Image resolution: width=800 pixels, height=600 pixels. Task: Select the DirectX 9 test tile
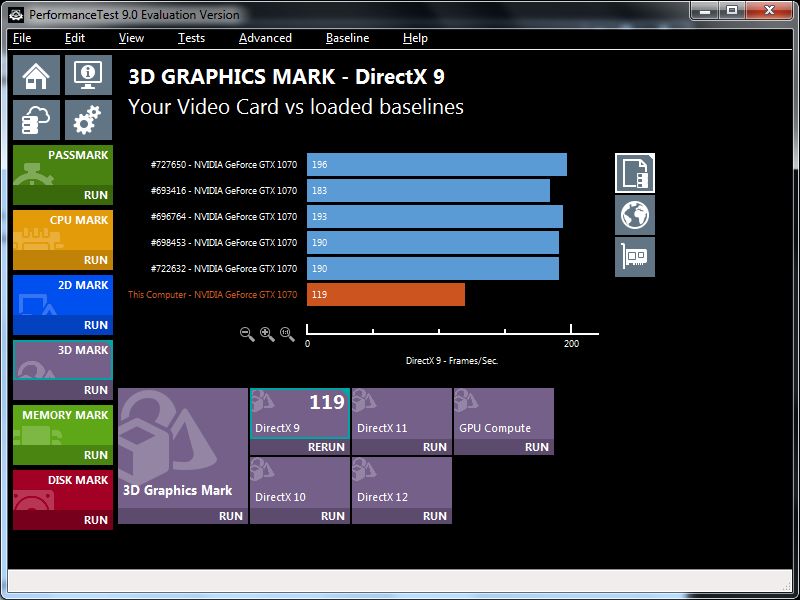point(299,413)
